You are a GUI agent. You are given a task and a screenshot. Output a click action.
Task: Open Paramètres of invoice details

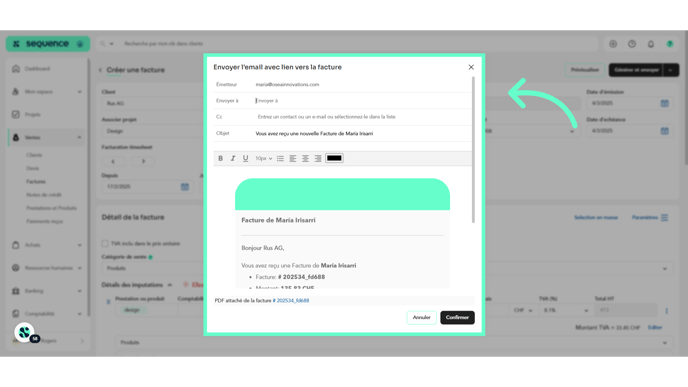tap(650, 218)
